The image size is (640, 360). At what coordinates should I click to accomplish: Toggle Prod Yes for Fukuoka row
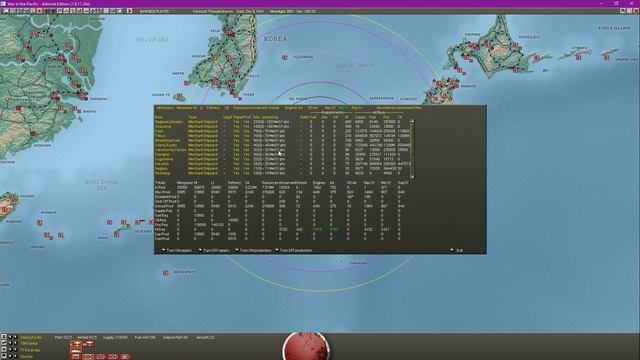[x=246, y=164]
